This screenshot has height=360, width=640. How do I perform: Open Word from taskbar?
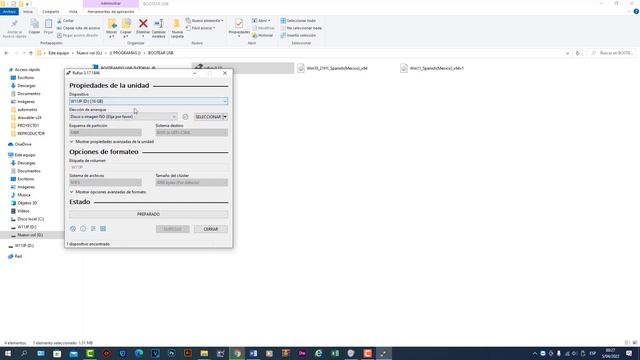tap(253, 353)
